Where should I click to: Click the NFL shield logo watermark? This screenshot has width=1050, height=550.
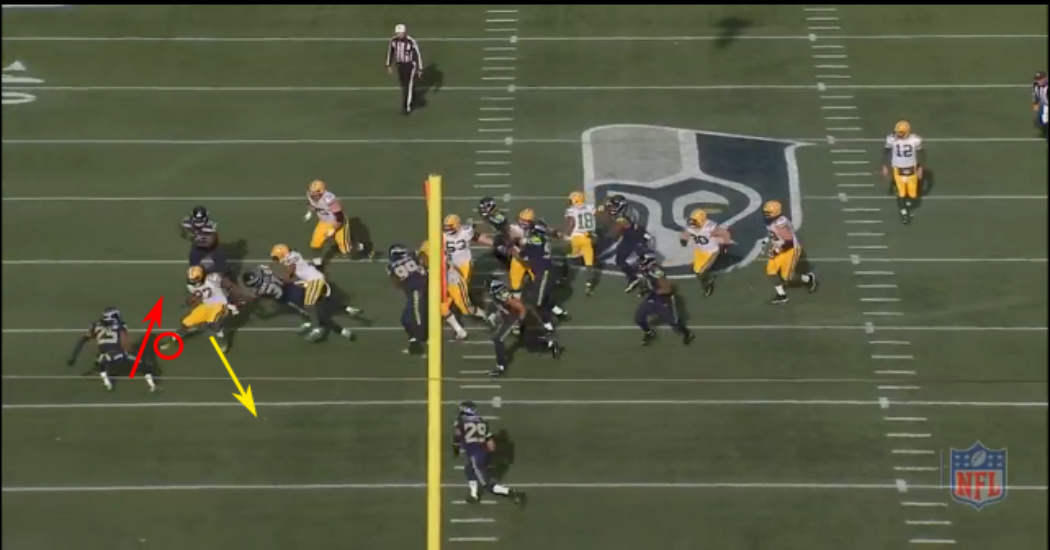tap(977, 474)
